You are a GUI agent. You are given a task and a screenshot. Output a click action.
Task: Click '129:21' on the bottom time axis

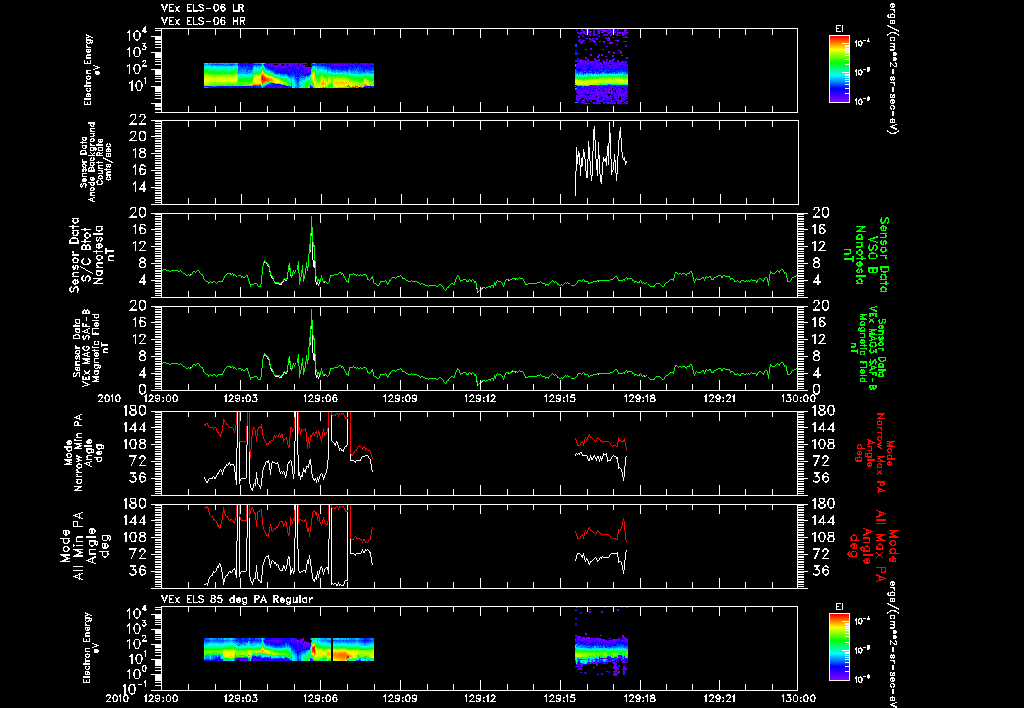[x=719, y=698]
